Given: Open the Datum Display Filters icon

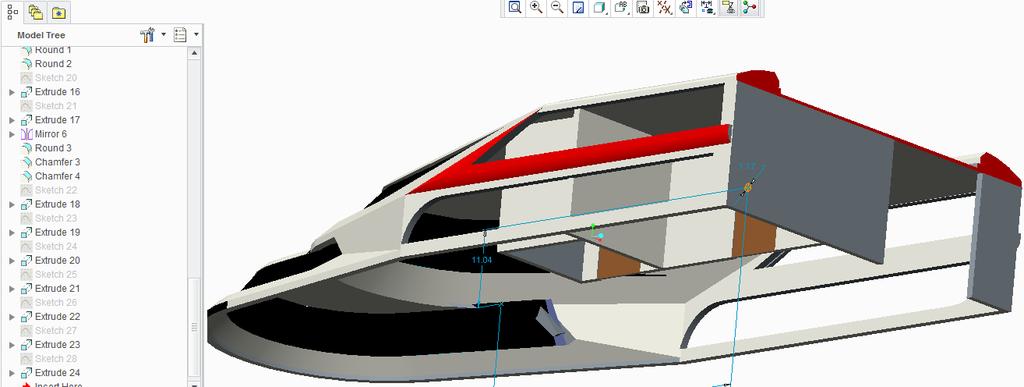Looking at the screenshot, I should [664, 8].
